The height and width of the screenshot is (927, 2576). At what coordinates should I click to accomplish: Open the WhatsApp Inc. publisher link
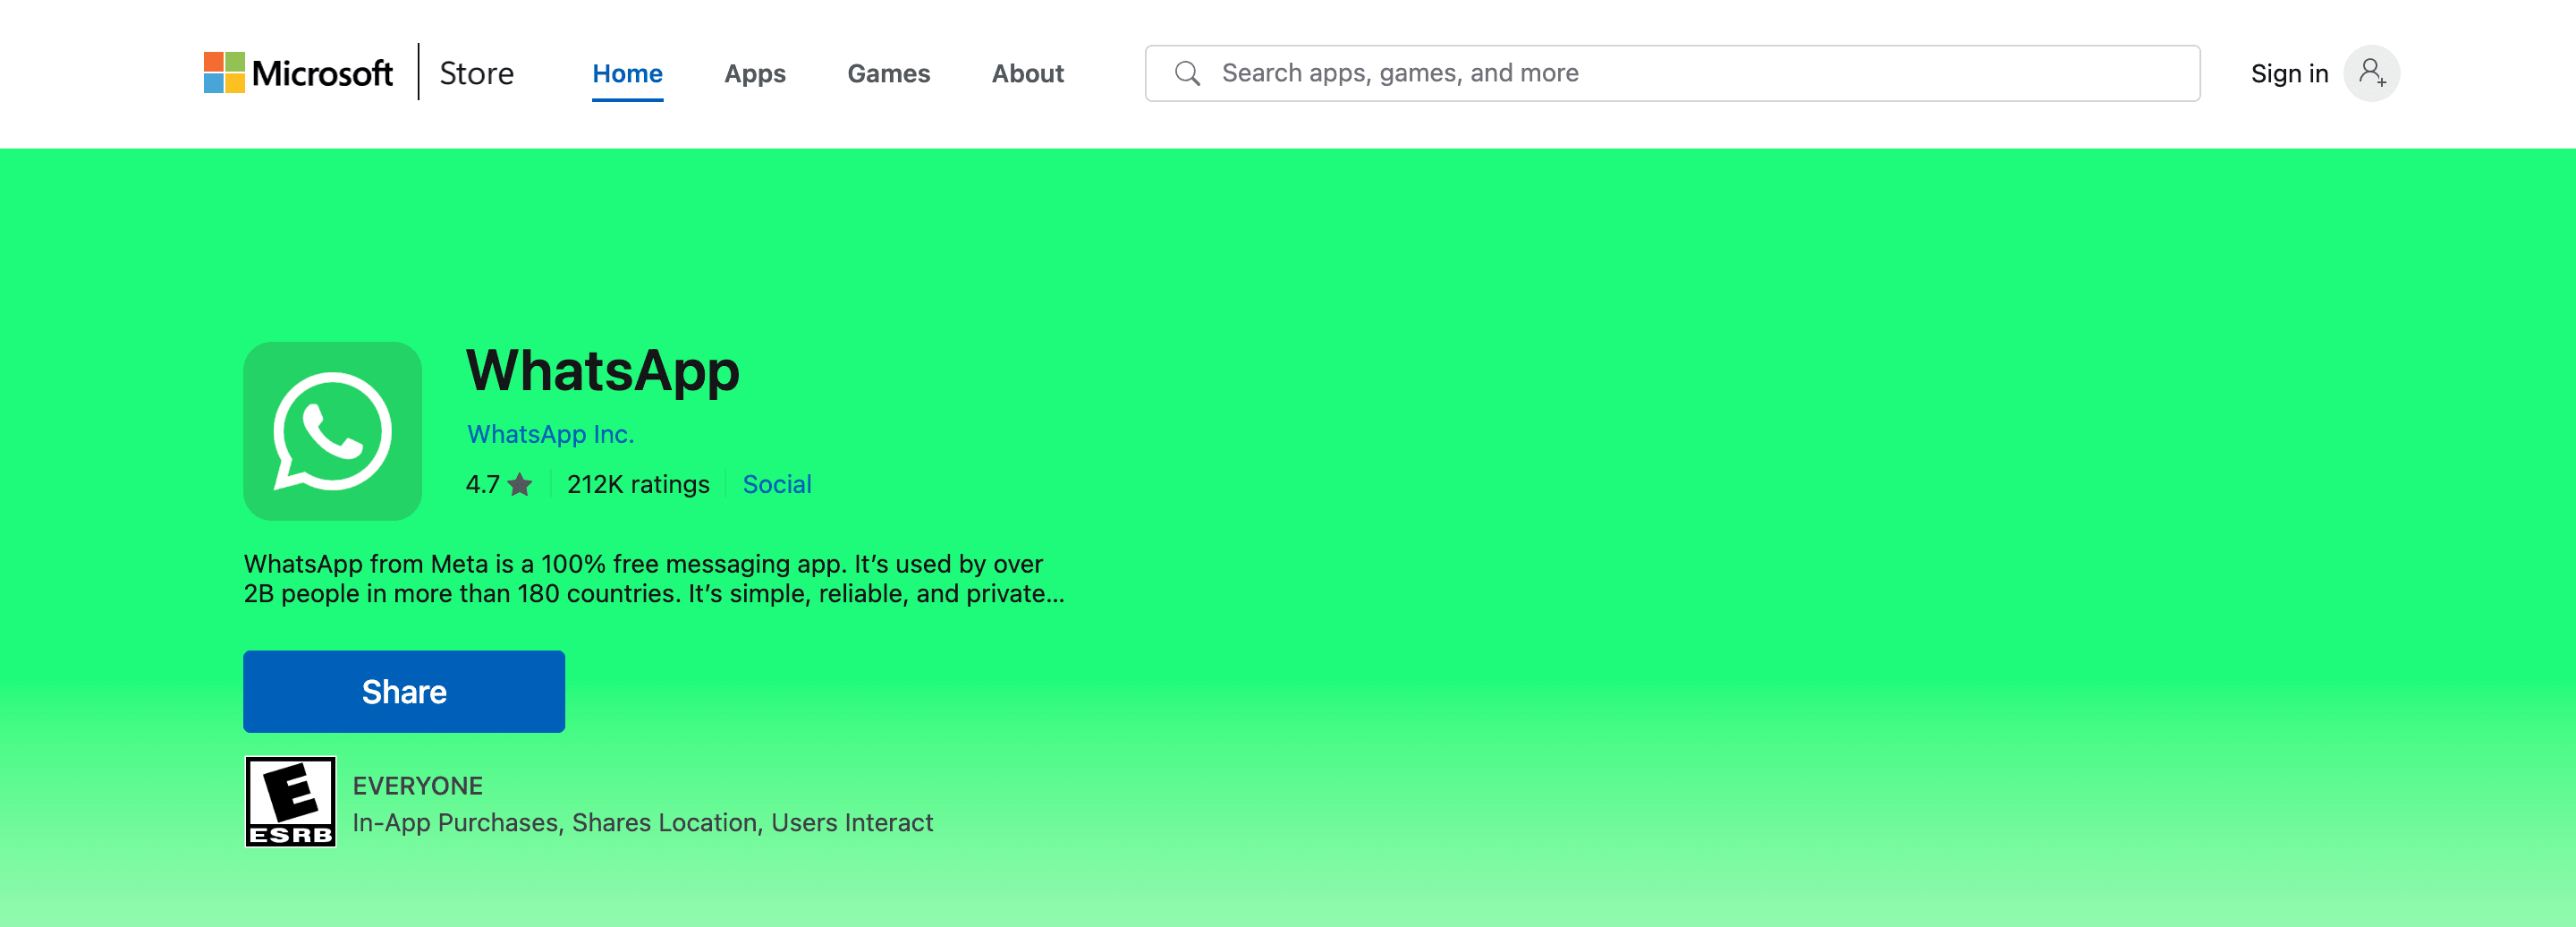pyautogui.click(x=550, y=434)
